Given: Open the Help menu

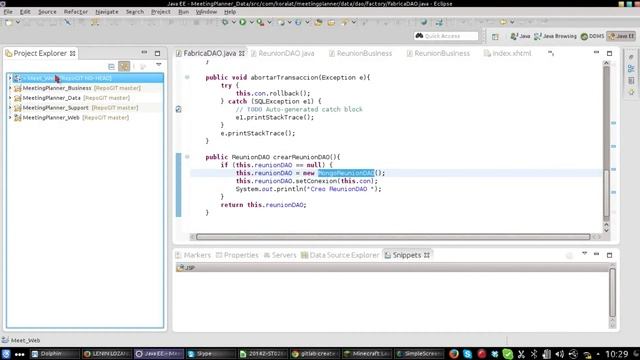Looking at the screenshot, I should click(230, 12).
